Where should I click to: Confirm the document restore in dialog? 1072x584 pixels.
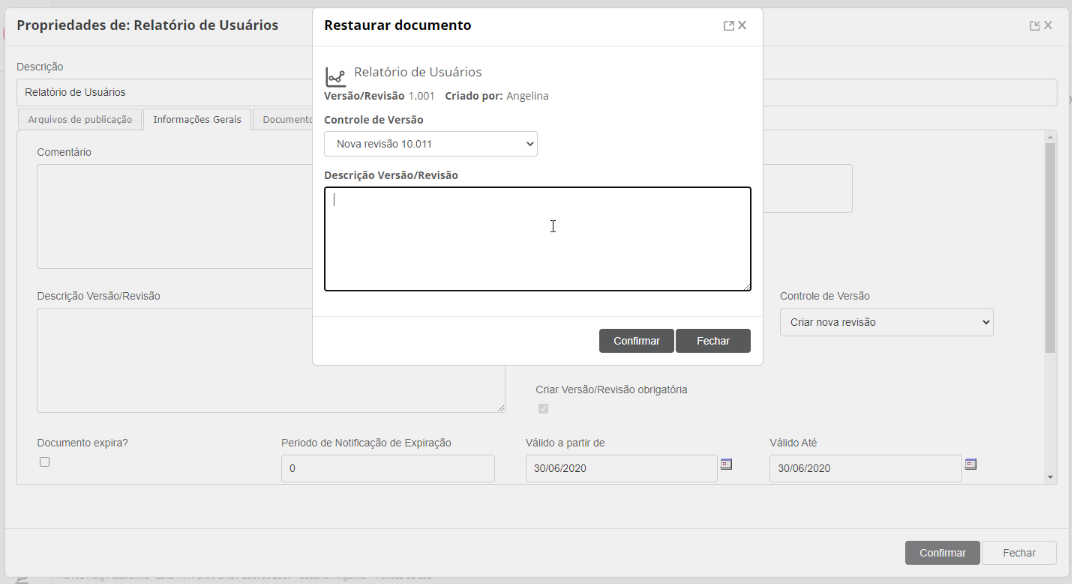636,341
